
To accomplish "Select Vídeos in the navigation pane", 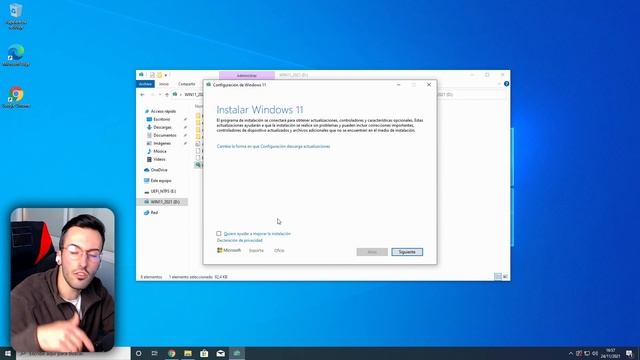I will point(159,159).
